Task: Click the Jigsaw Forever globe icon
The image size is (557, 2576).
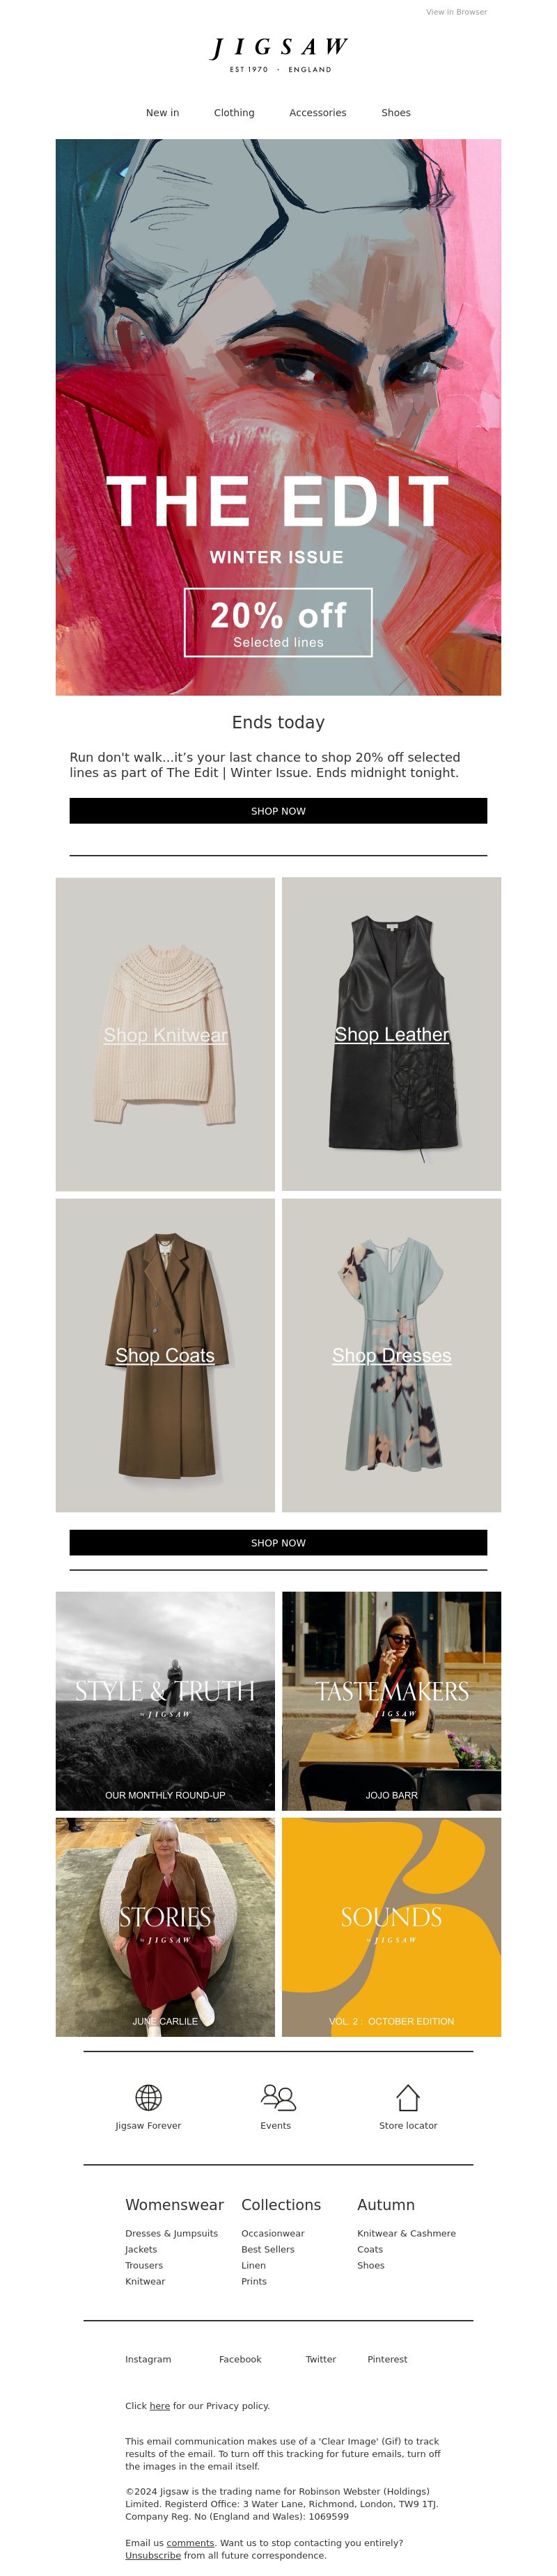Action: (x=148, y=2096)
